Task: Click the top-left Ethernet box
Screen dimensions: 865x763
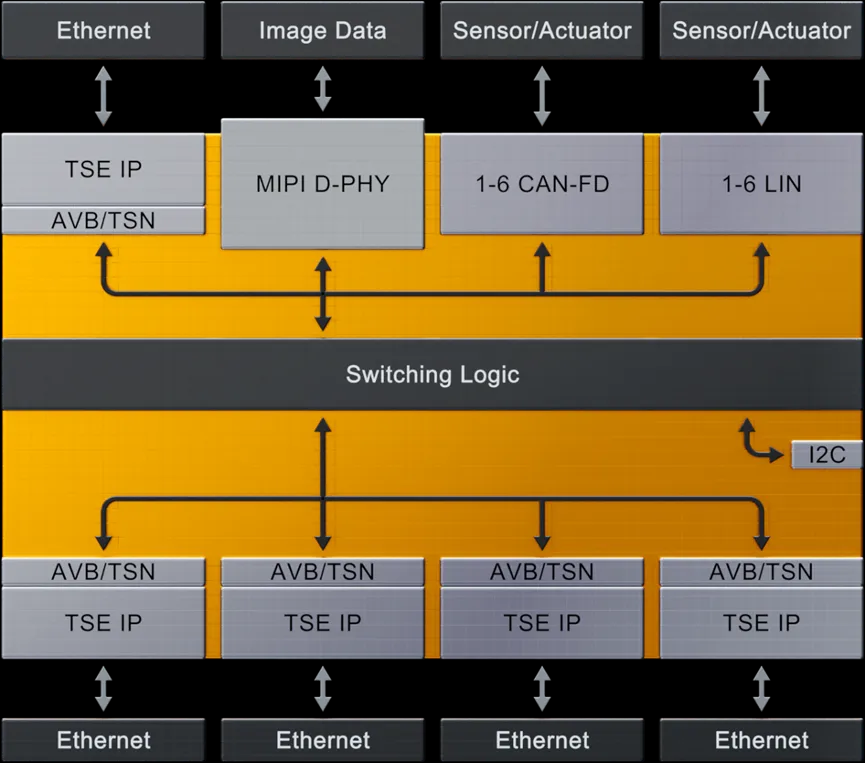Action: click(103, 30)
